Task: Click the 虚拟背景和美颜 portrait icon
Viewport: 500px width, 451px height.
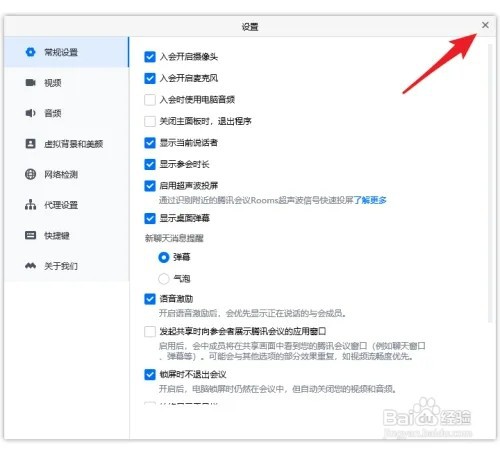Action: pyautogui.click(x=30, y=144)
